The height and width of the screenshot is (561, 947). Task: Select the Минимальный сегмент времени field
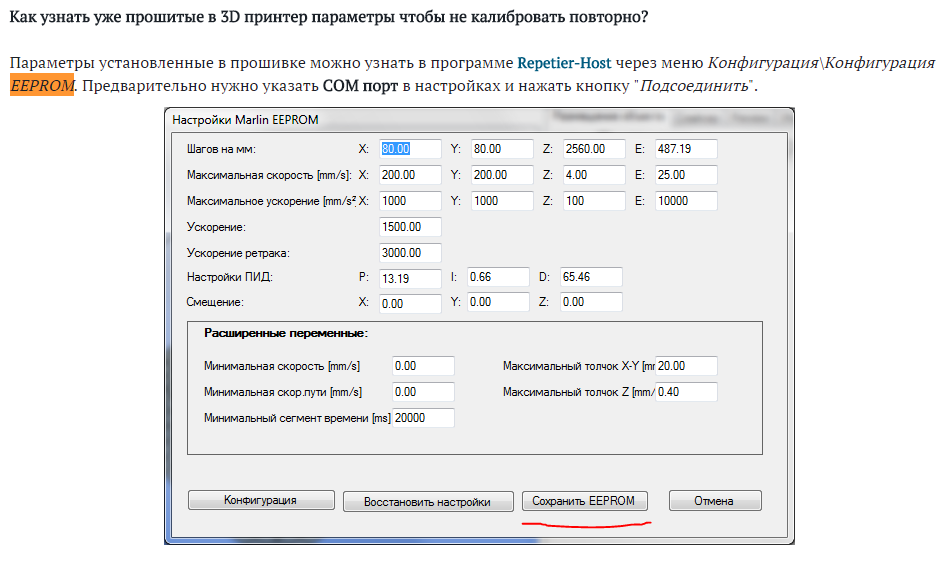tap(423, 418)
